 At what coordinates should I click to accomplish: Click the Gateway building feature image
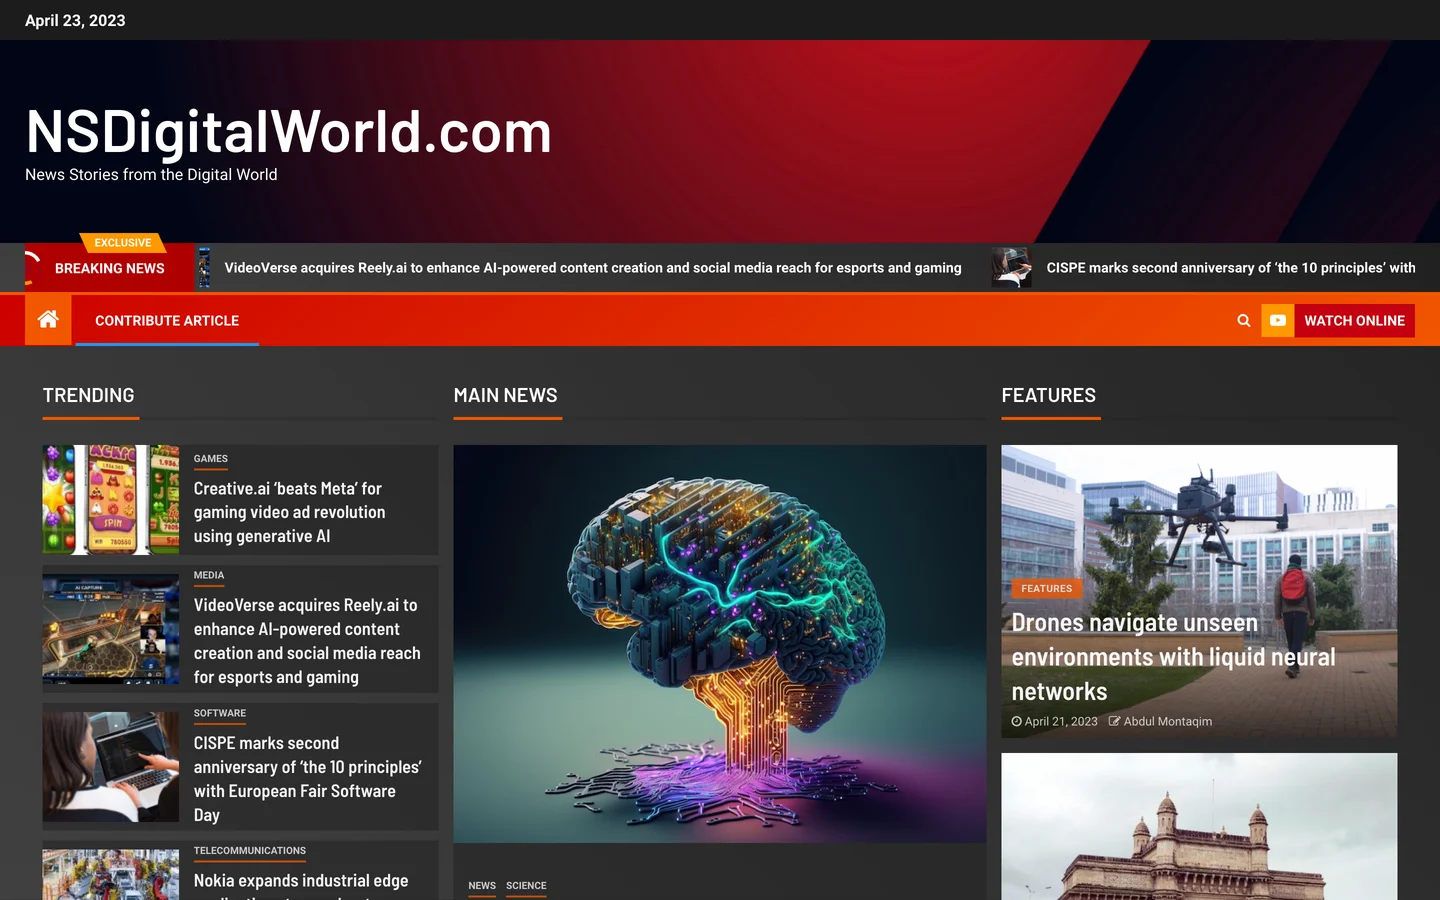[x=1199, y=827]
